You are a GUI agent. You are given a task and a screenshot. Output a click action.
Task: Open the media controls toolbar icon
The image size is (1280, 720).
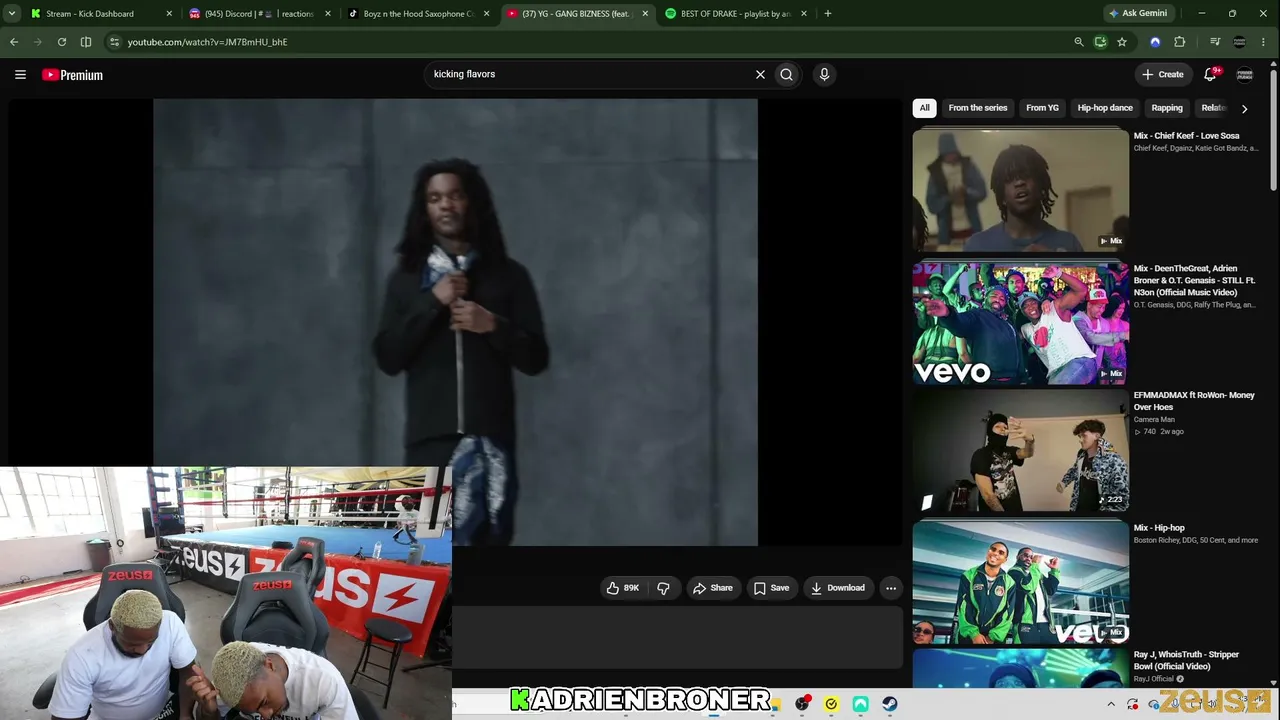click(x=1215, y=42)
